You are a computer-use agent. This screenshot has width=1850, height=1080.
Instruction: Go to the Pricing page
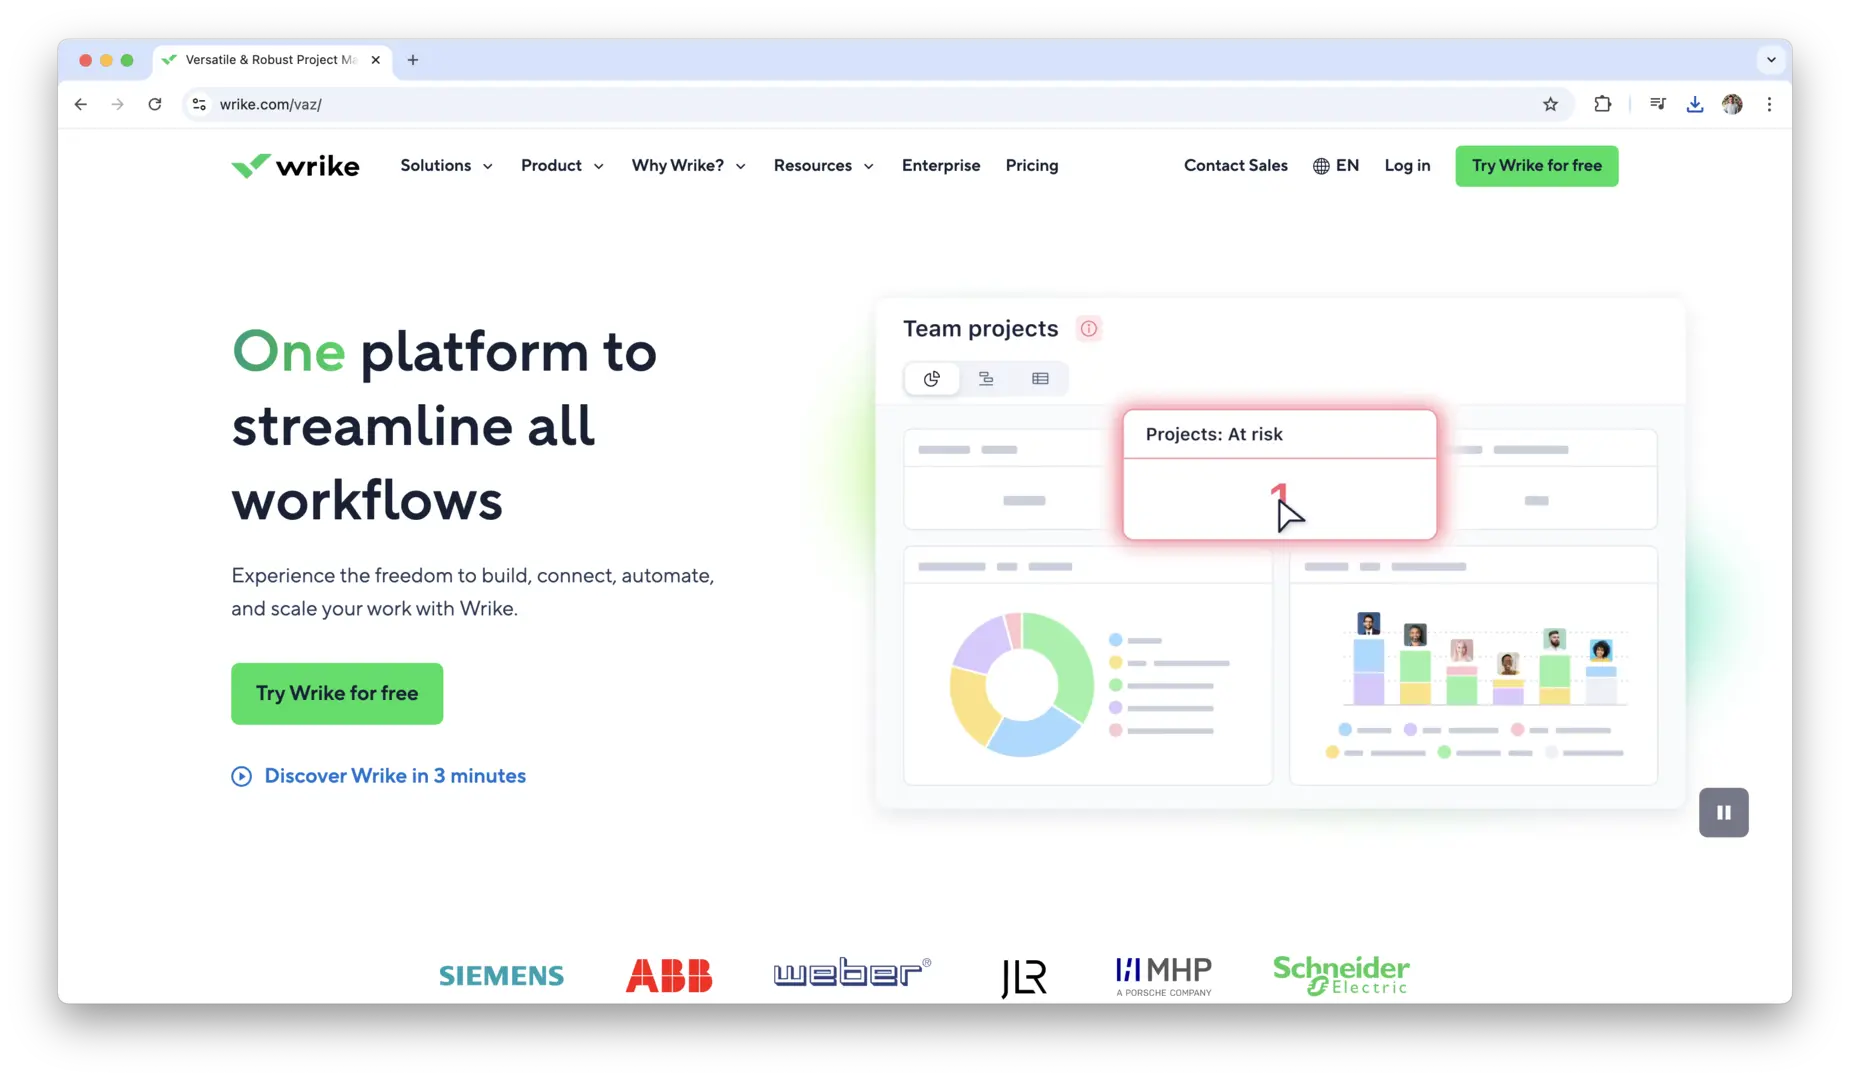pos(1031,166)
